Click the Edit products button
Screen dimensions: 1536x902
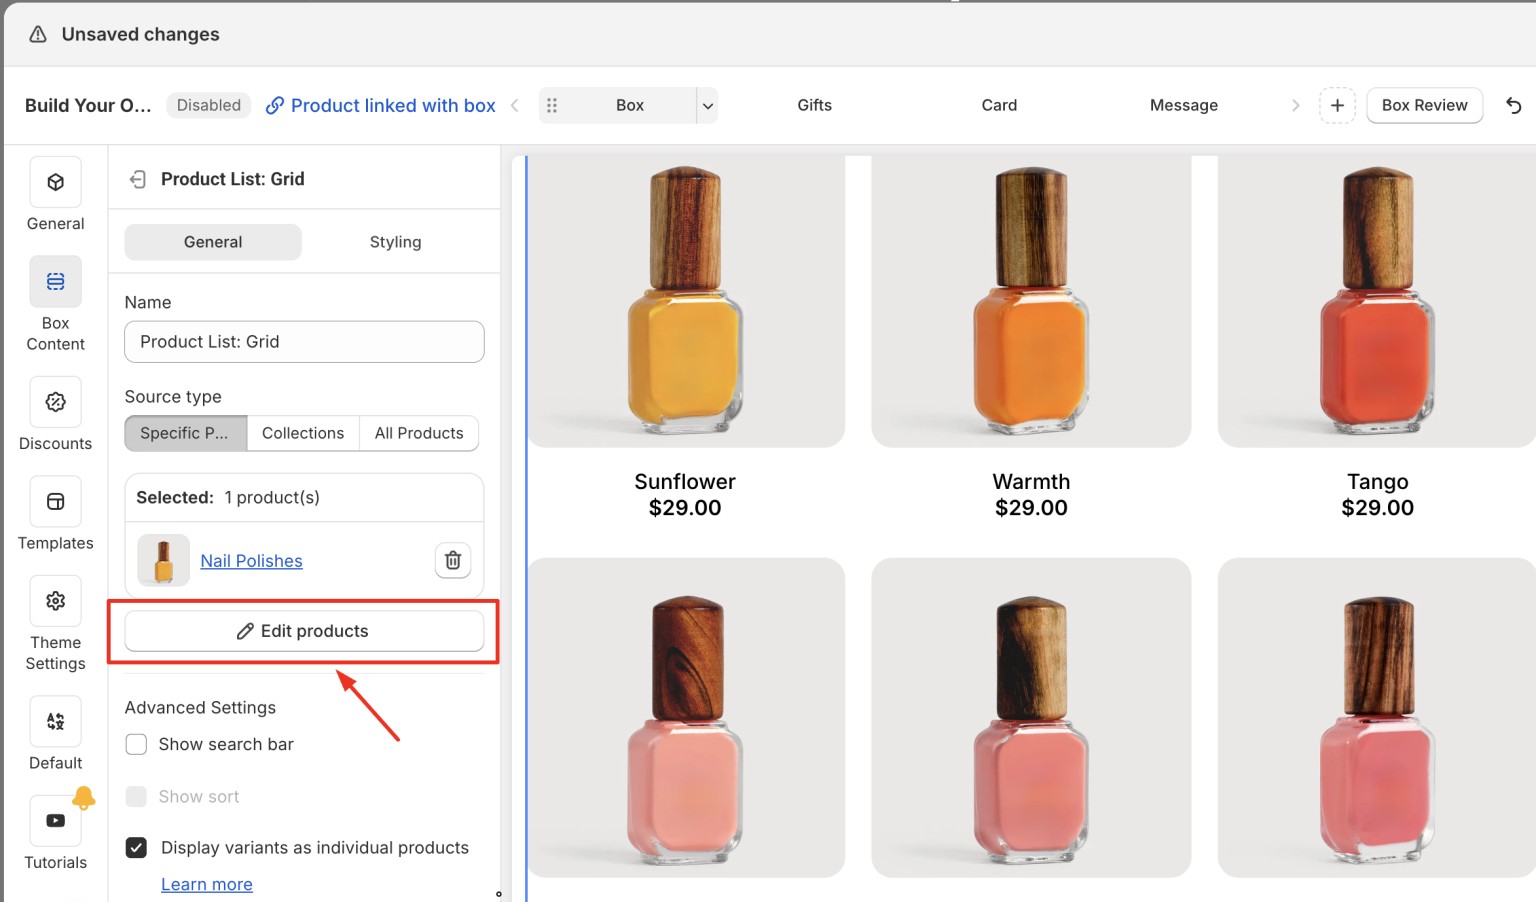[303, 631]
